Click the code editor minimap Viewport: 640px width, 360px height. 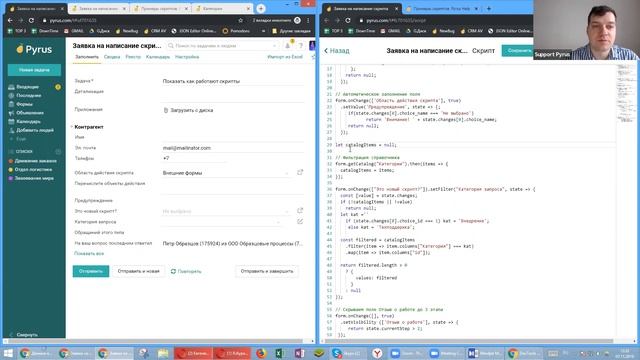625,94
